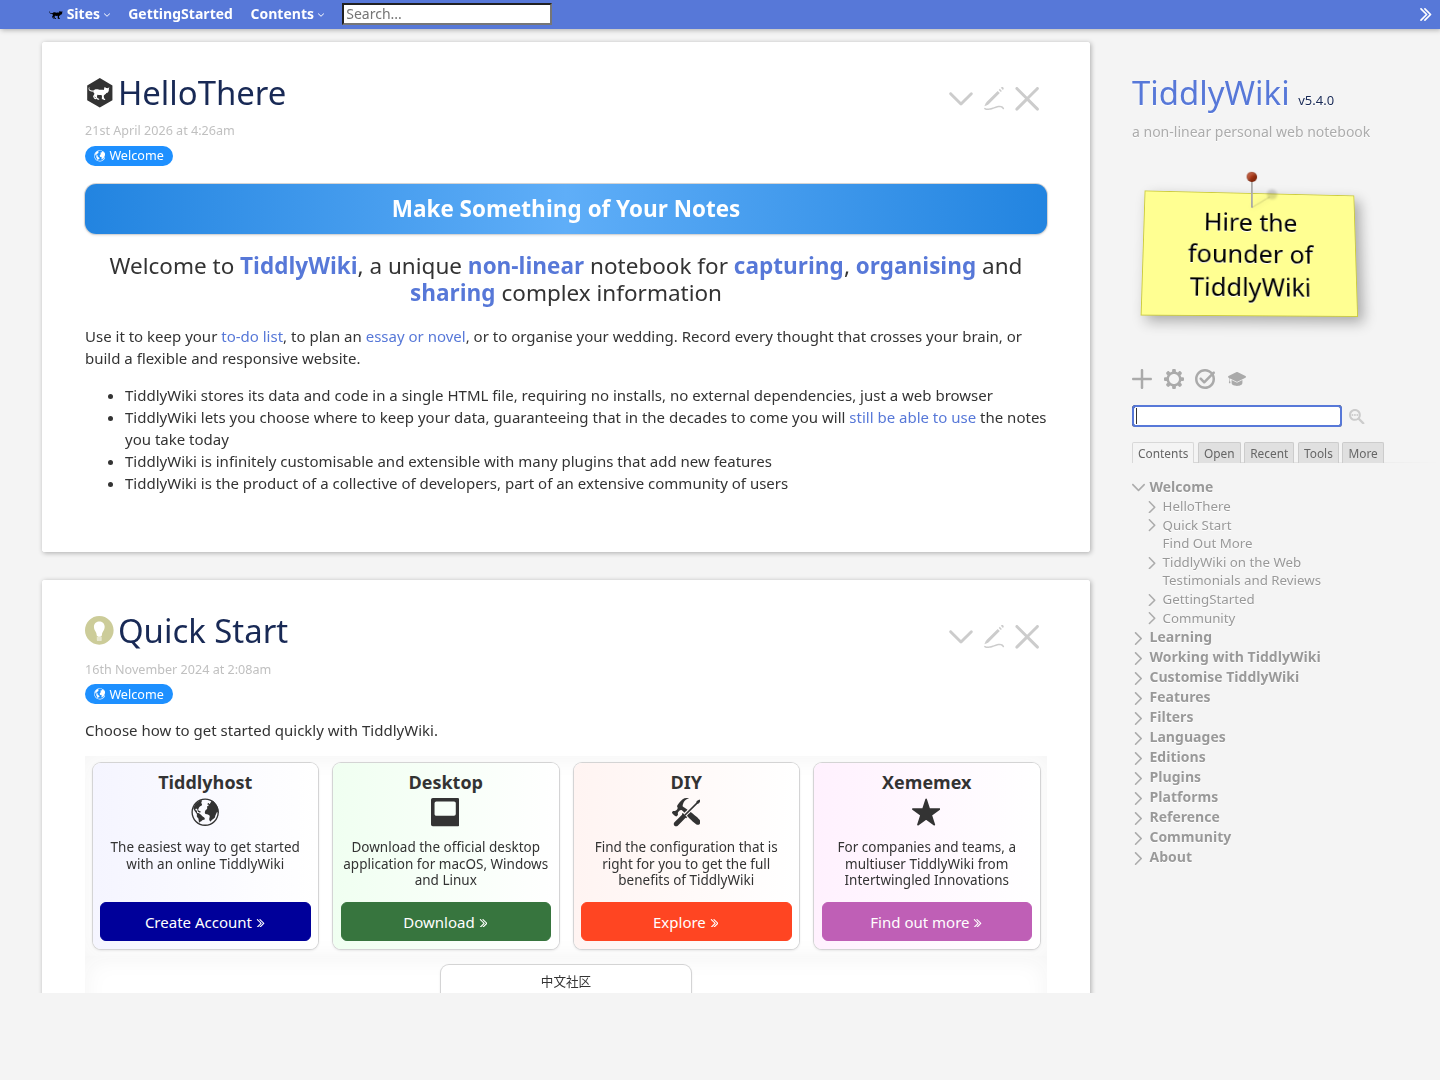Viewport: 1440px width, 1080px height.
Task: Follow the still be able to use link
Action: tap(912, 418)
